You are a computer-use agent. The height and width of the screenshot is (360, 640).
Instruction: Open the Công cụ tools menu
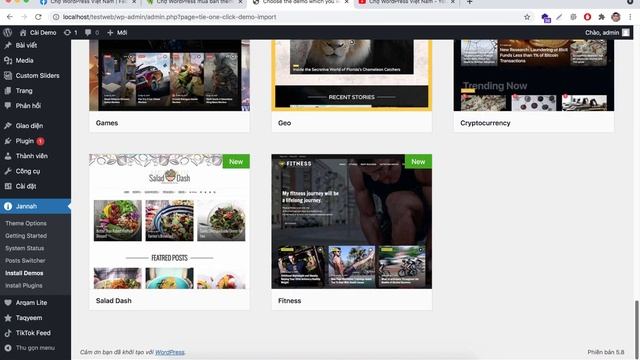27,171
